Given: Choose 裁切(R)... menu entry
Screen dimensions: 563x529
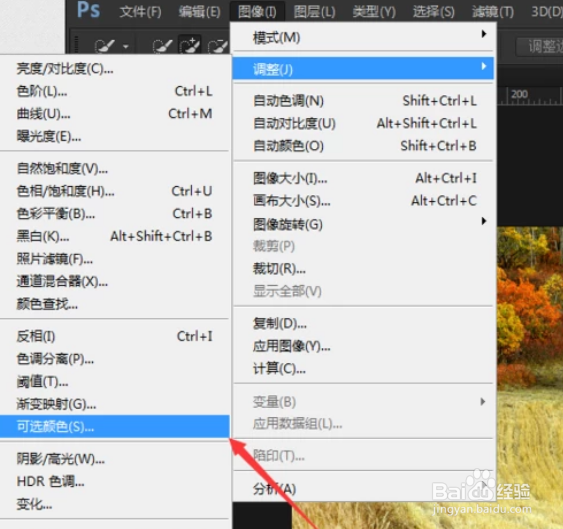Looking at the screenshot, I should [x=364, y=269].
